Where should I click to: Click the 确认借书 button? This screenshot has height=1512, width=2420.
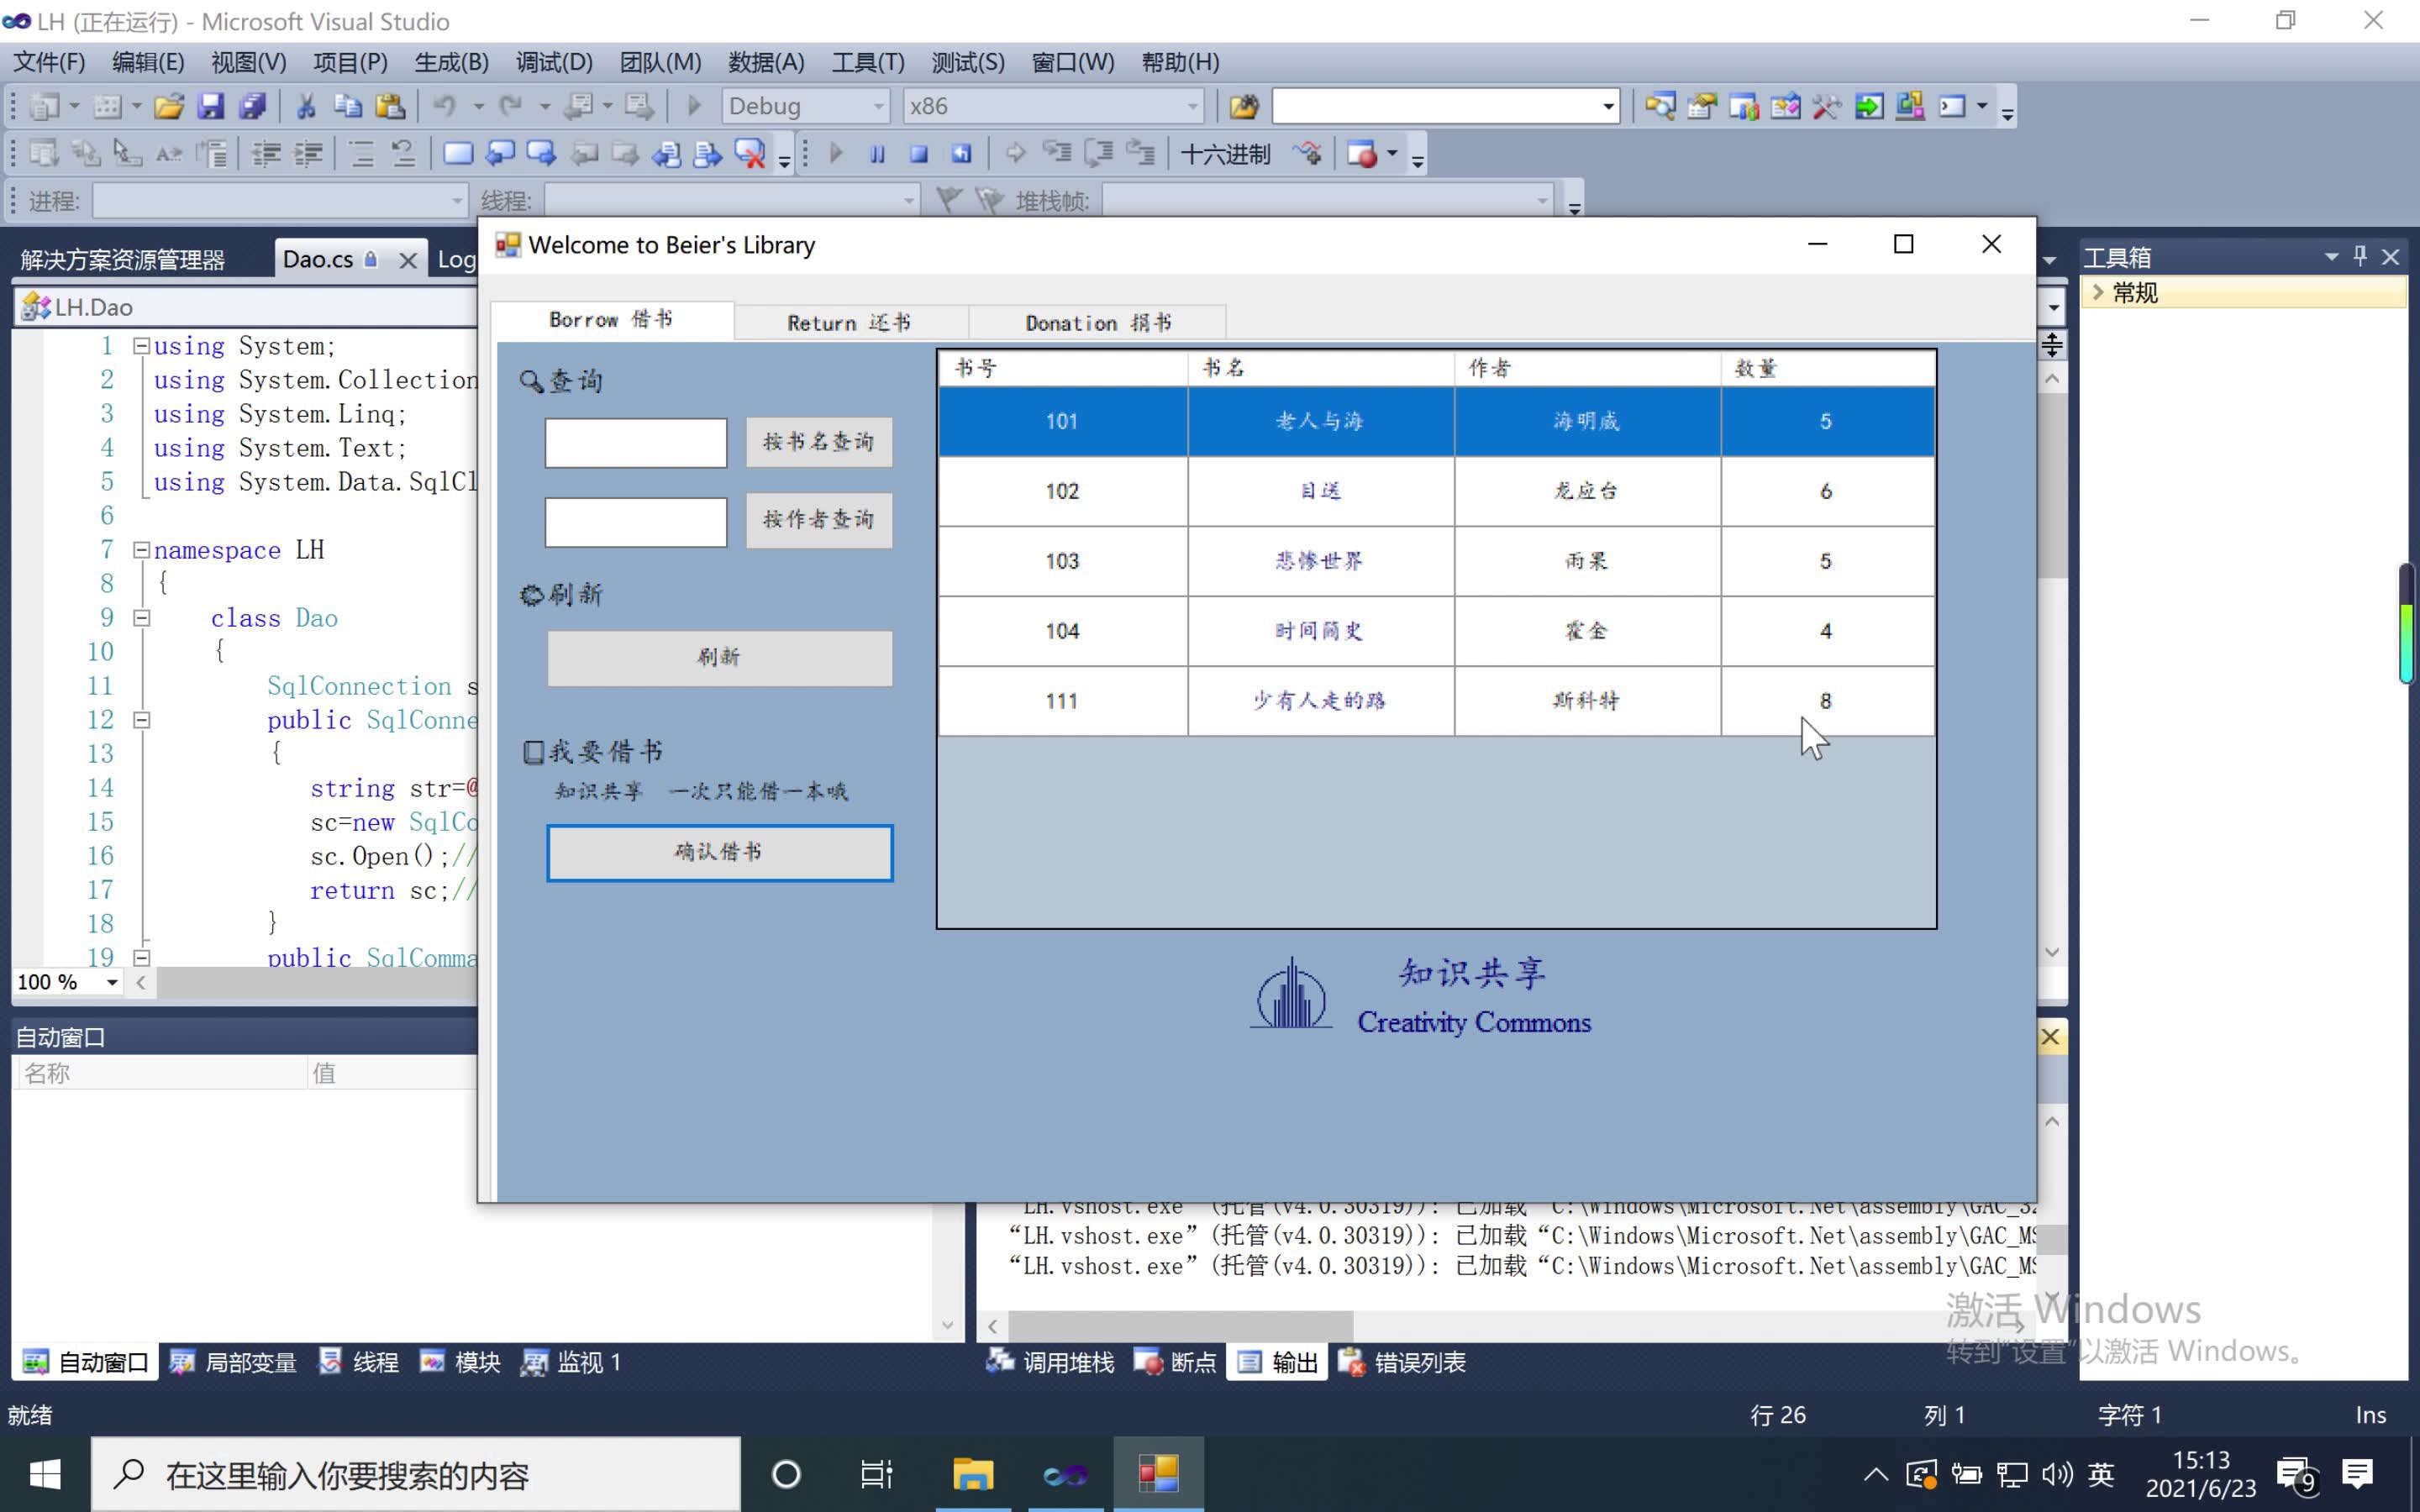[719, 852]
